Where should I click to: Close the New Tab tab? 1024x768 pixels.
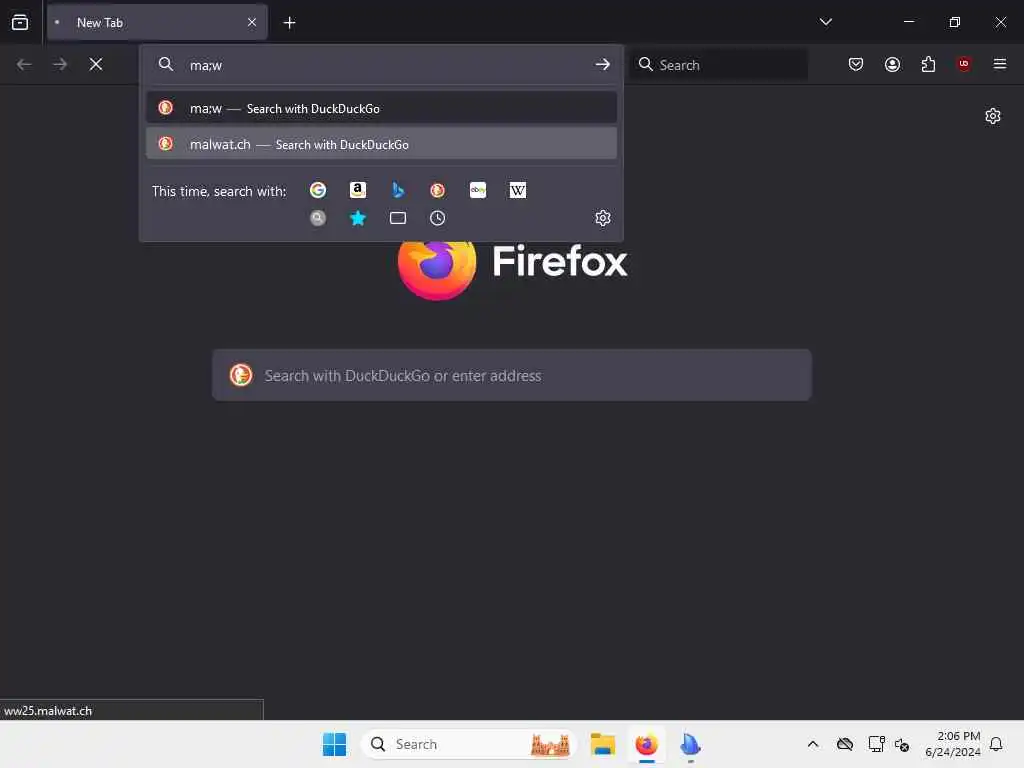[x=252, y=22]
